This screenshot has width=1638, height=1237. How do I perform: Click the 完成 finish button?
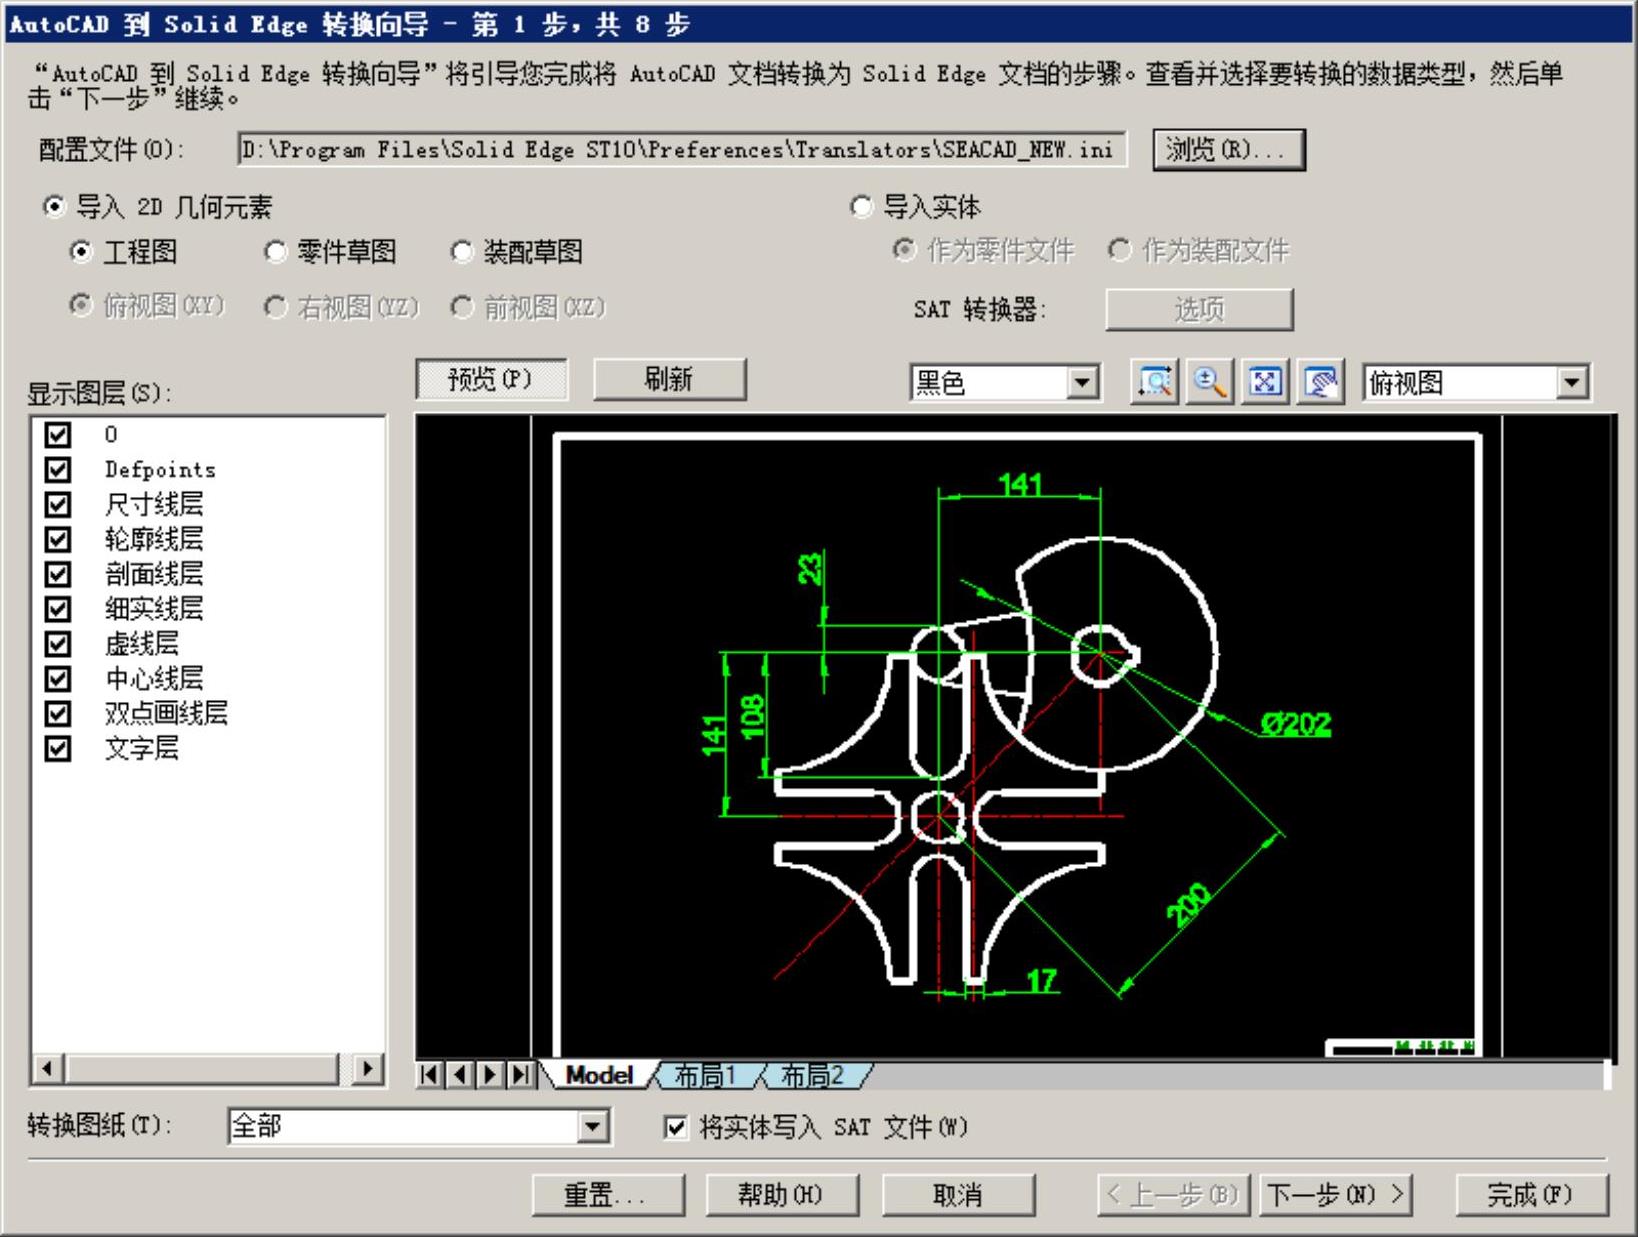pos(1531,1195)
